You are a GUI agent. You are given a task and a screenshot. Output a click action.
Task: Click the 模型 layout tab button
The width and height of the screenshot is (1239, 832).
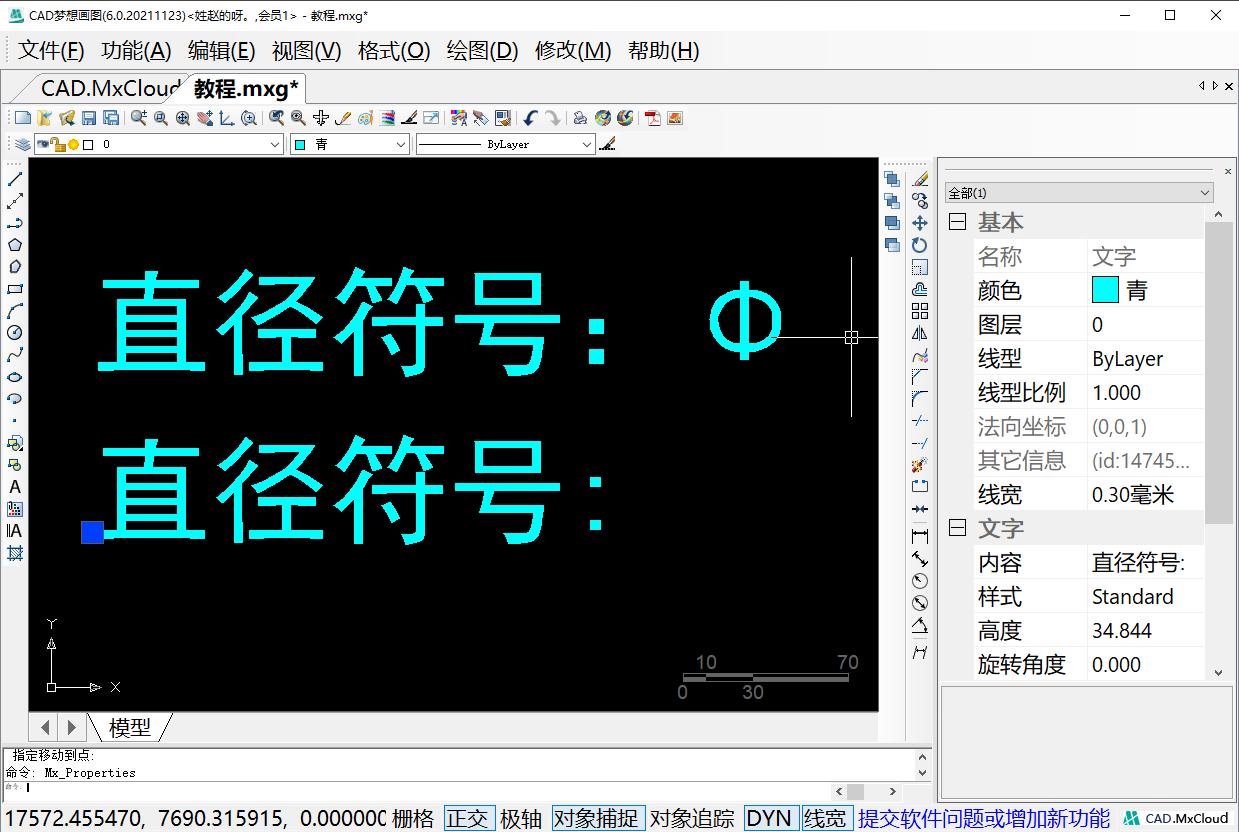(130, 727)
